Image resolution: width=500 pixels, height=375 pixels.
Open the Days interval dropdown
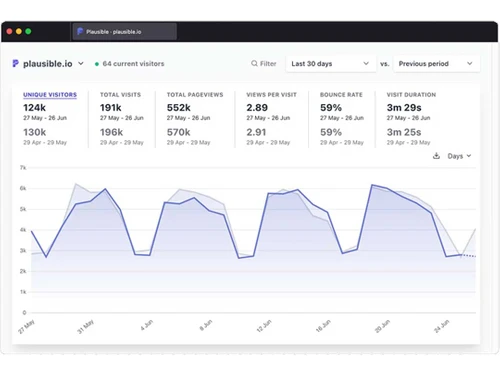coord(459,156)
